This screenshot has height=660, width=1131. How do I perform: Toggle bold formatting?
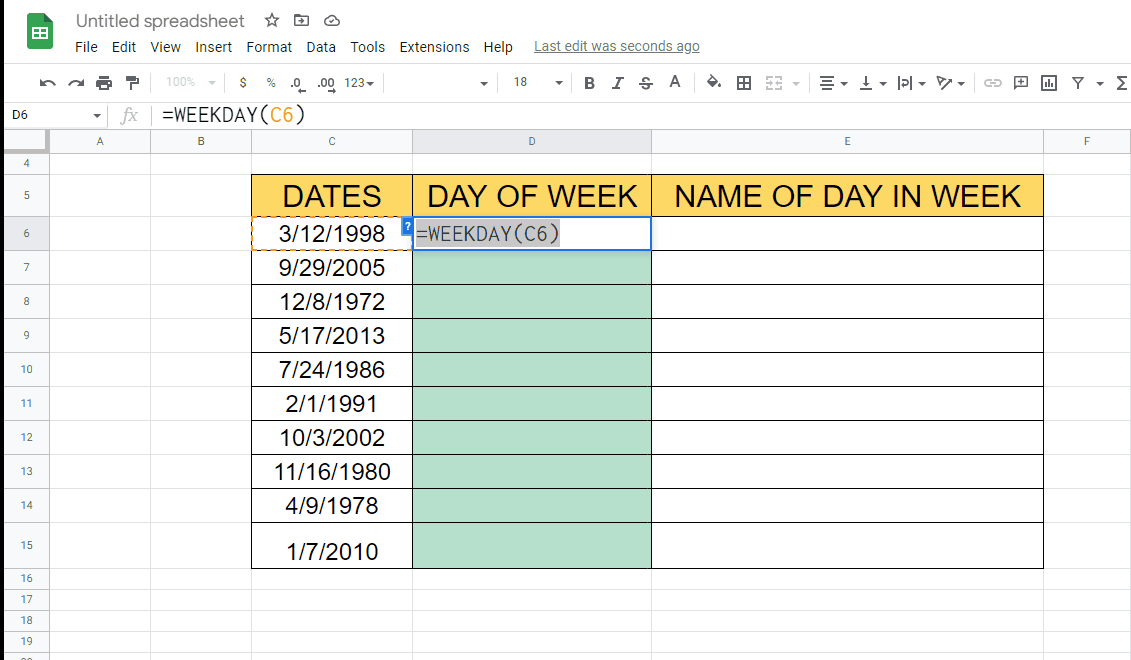click(589, 83)
